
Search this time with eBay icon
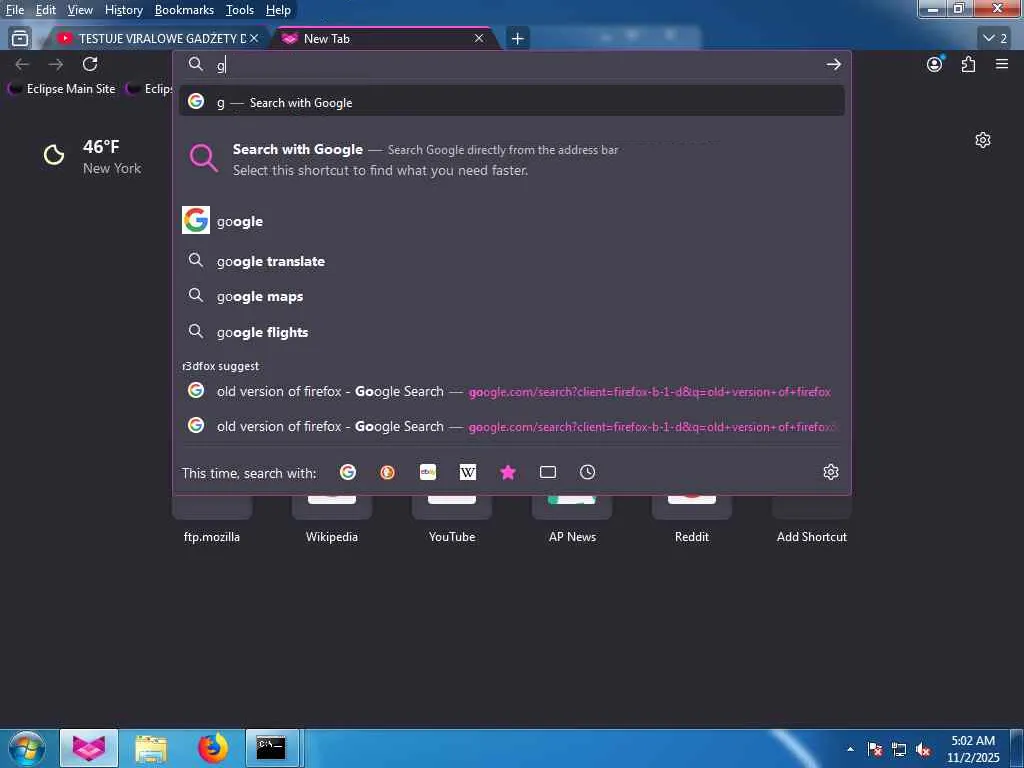coord(428,472)
